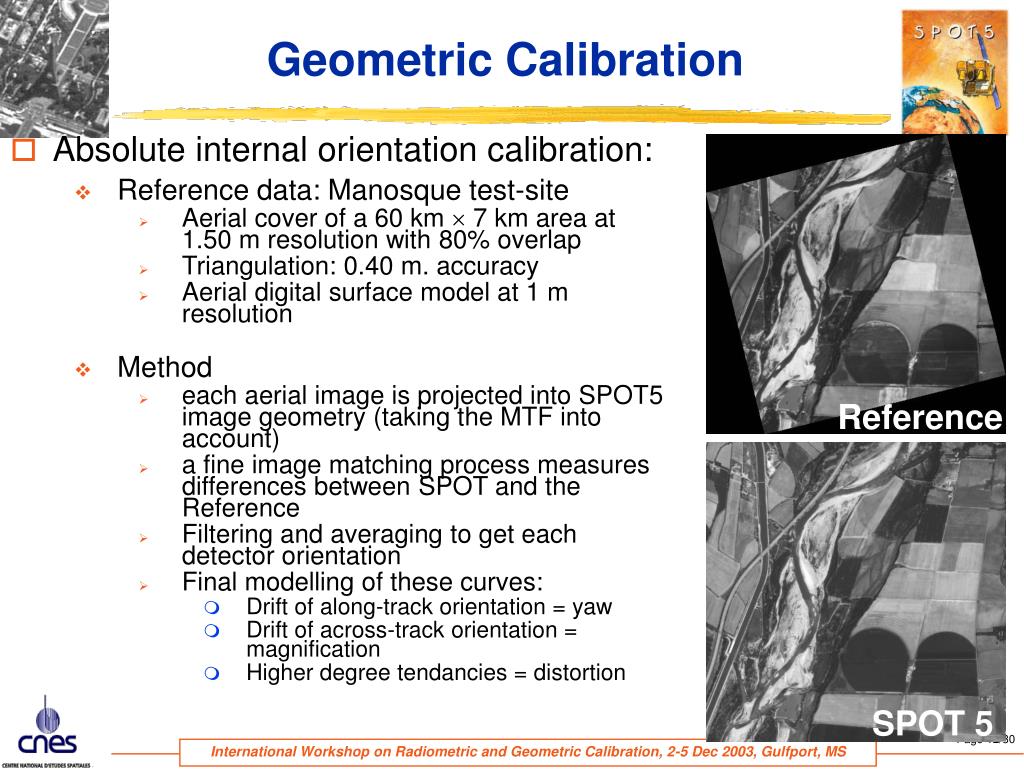This screenshot has height=771, width=1024.
Task: Click 'Triangulation: 0.40 m. accuracy' line
Action: click(x=360, y=266)
